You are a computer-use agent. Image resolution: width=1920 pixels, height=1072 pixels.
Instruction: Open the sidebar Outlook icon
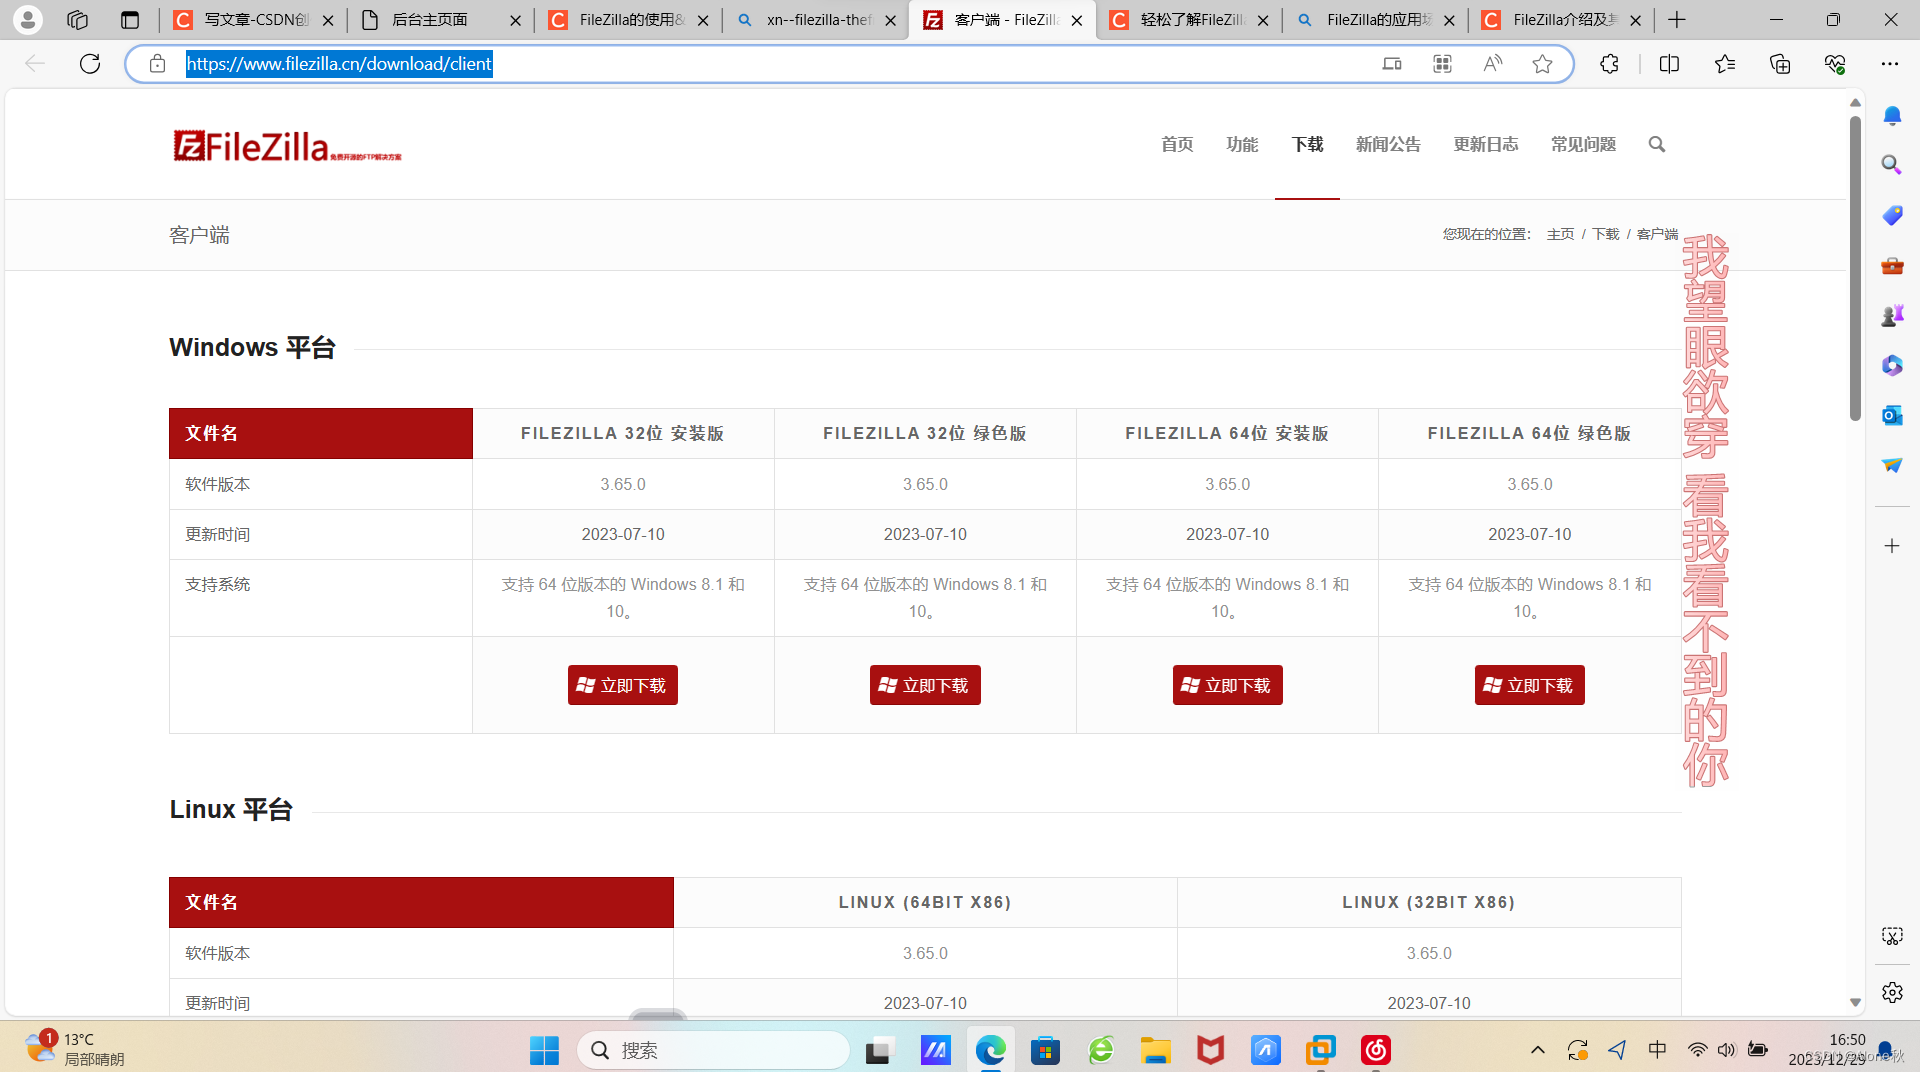tap(1892, 415)
